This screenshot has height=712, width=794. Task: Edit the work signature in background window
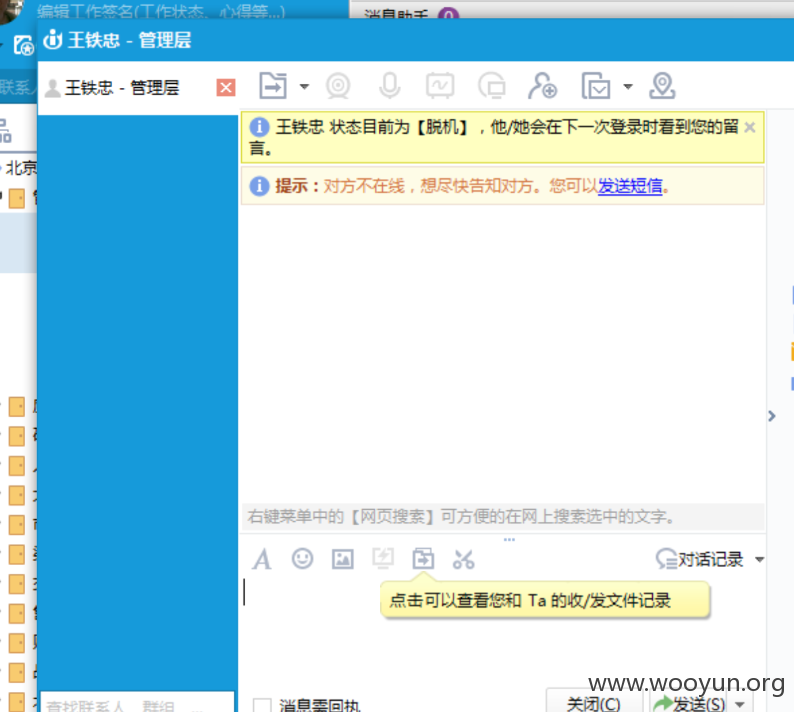click(161, 11)
